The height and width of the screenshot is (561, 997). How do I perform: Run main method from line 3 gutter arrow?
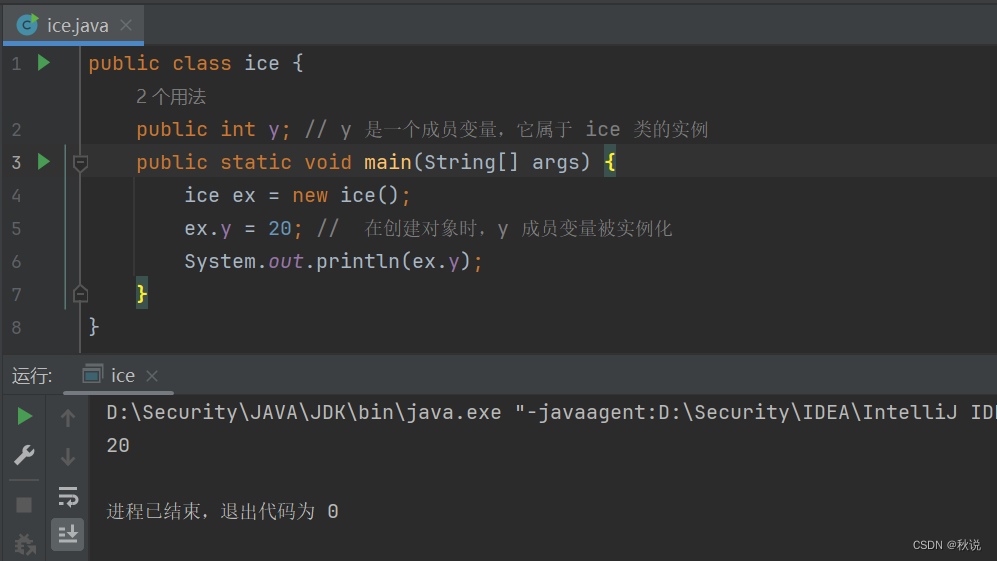(44, 162)
